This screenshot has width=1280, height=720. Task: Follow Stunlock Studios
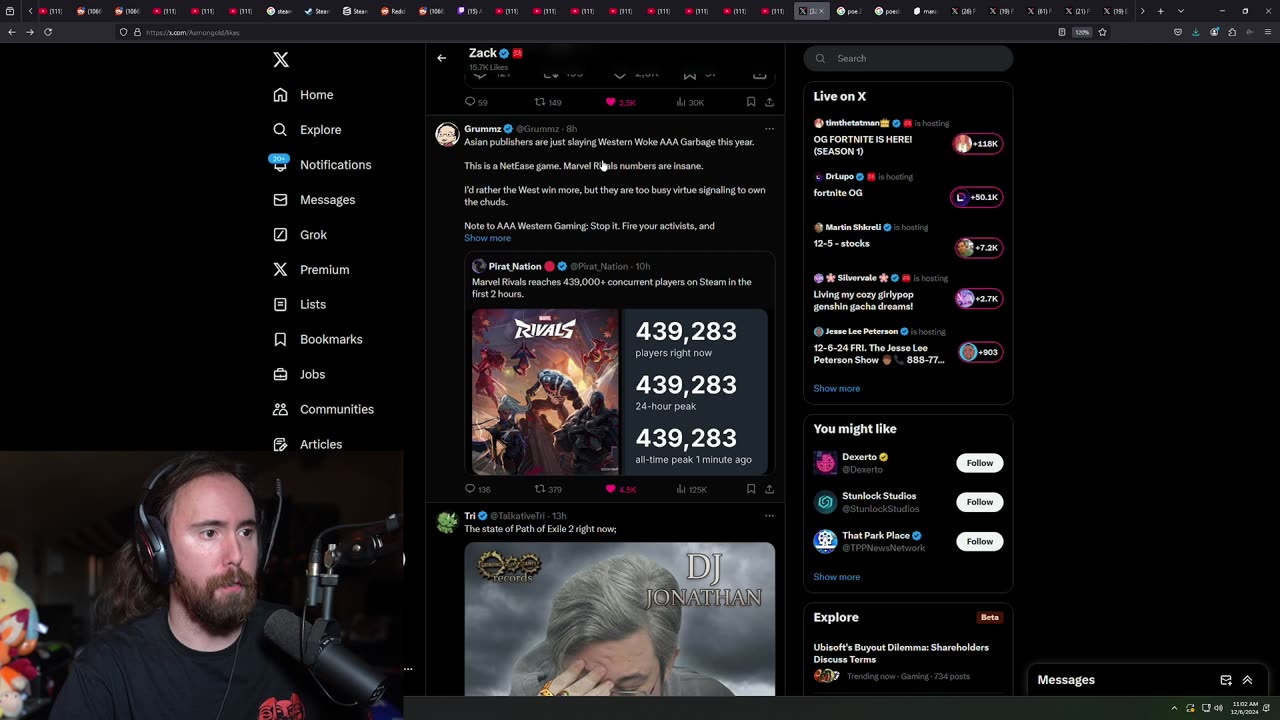(979, 502)
